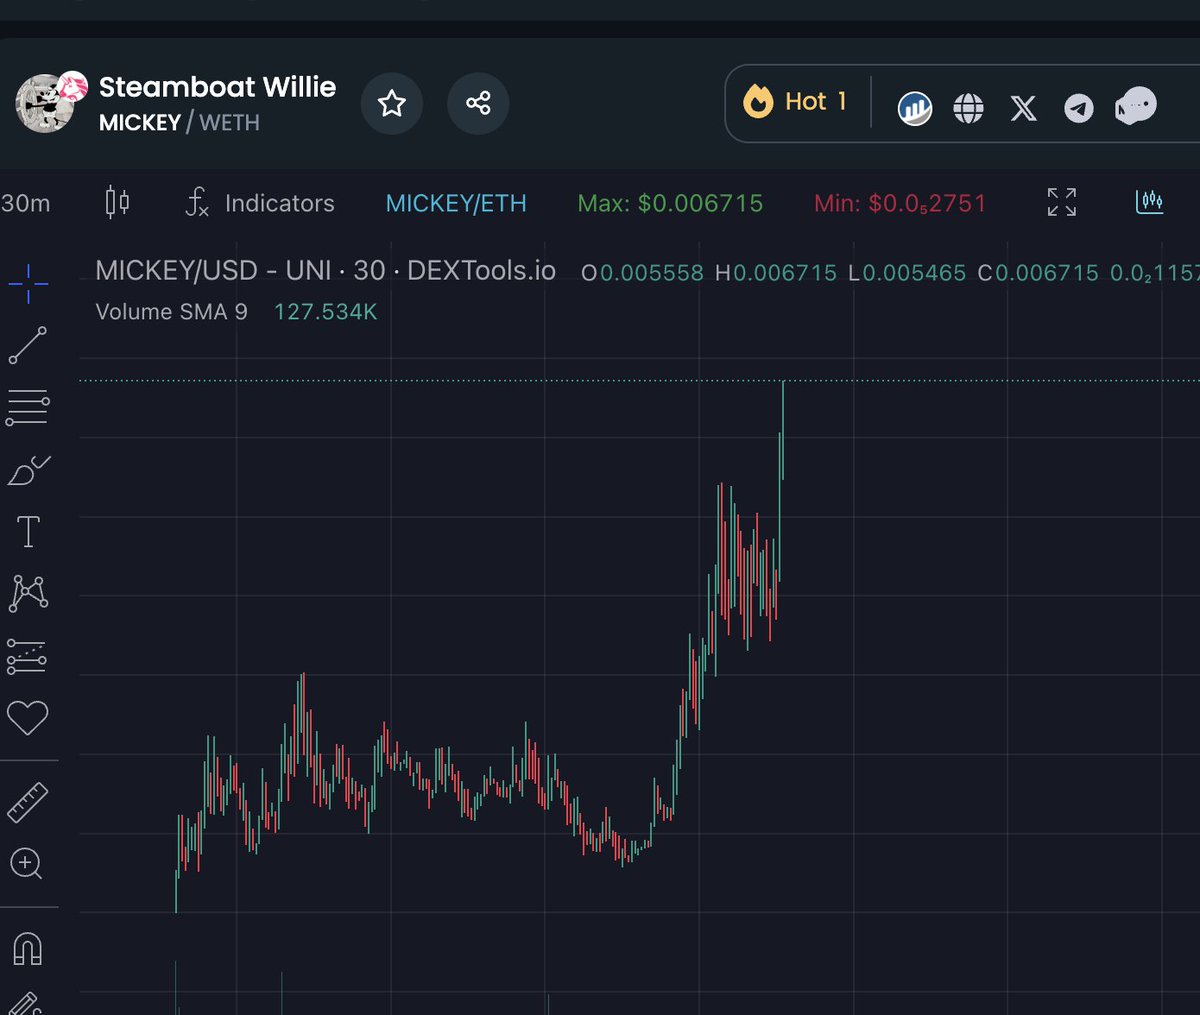Activate the zoom in tool

tap(27, 864)
